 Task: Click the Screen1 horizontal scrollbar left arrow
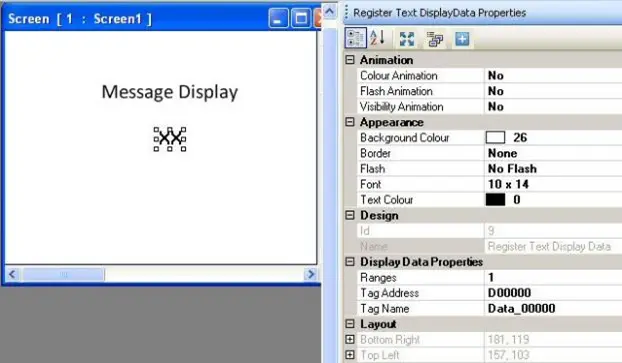(x=12, y=274)
